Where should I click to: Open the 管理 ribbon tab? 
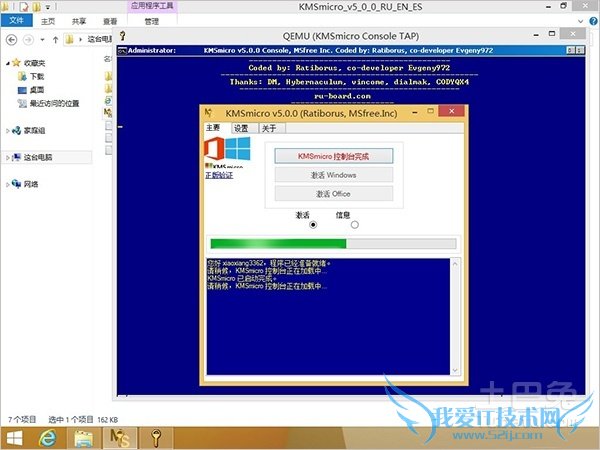pyautogui.click(x=152, y=21)
